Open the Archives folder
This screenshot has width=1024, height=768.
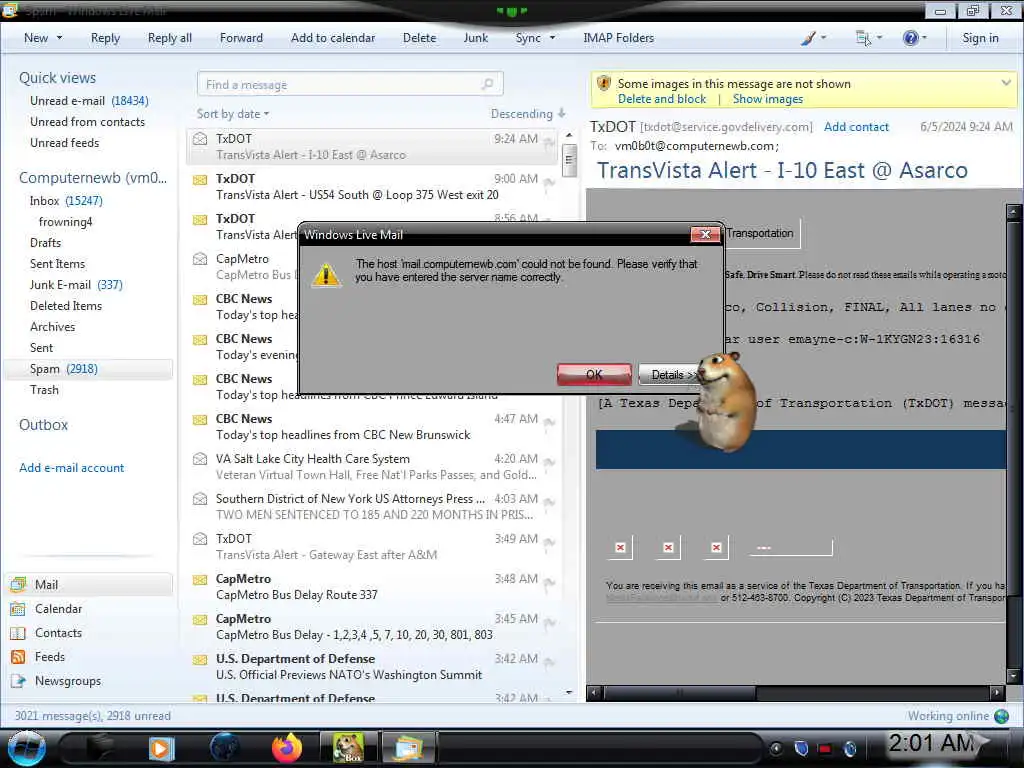52,326
